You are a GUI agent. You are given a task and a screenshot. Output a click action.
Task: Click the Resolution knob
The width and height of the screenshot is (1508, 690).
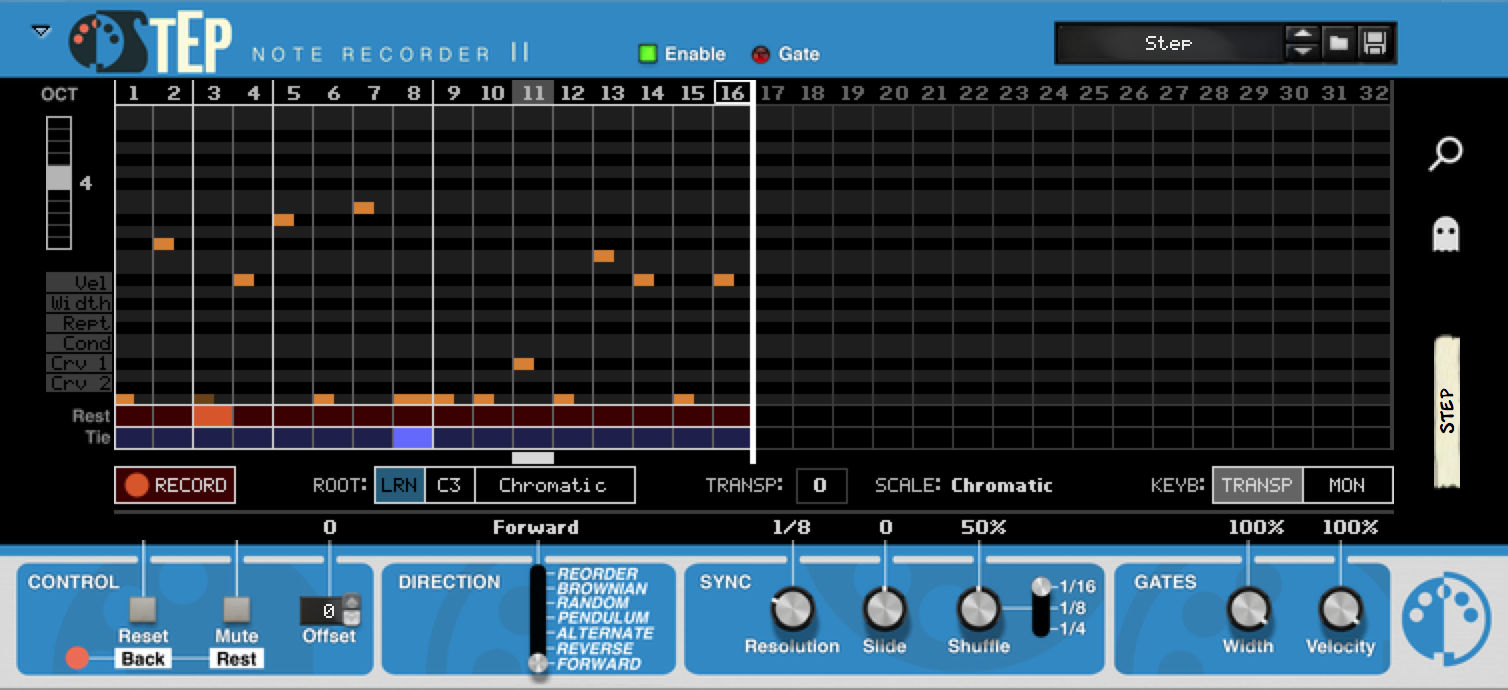tap(792, 608)
